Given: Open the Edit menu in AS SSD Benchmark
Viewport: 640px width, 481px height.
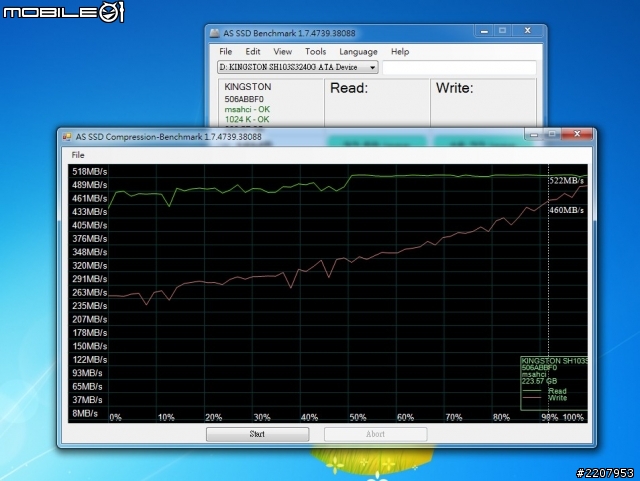Looking at the screenshot, I should point(253,51).
